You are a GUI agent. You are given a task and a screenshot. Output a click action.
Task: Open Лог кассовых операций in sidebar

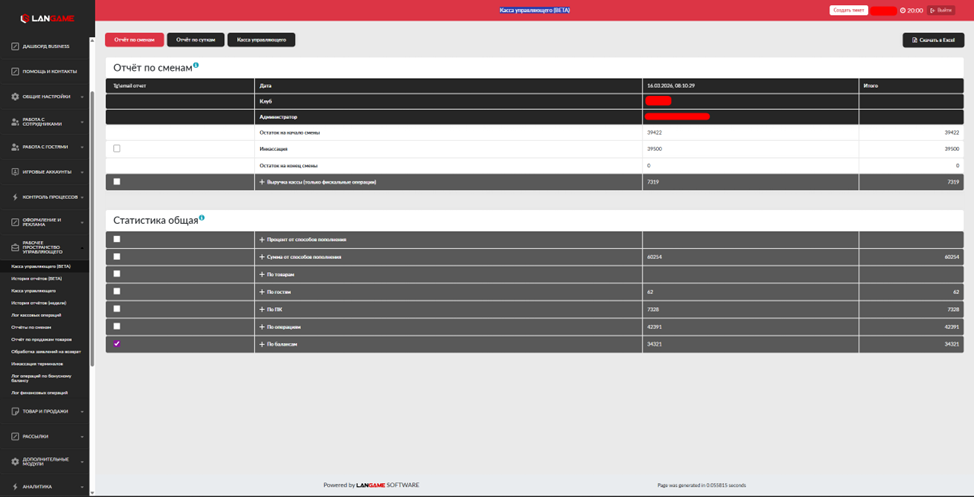[x=36, y=315]
